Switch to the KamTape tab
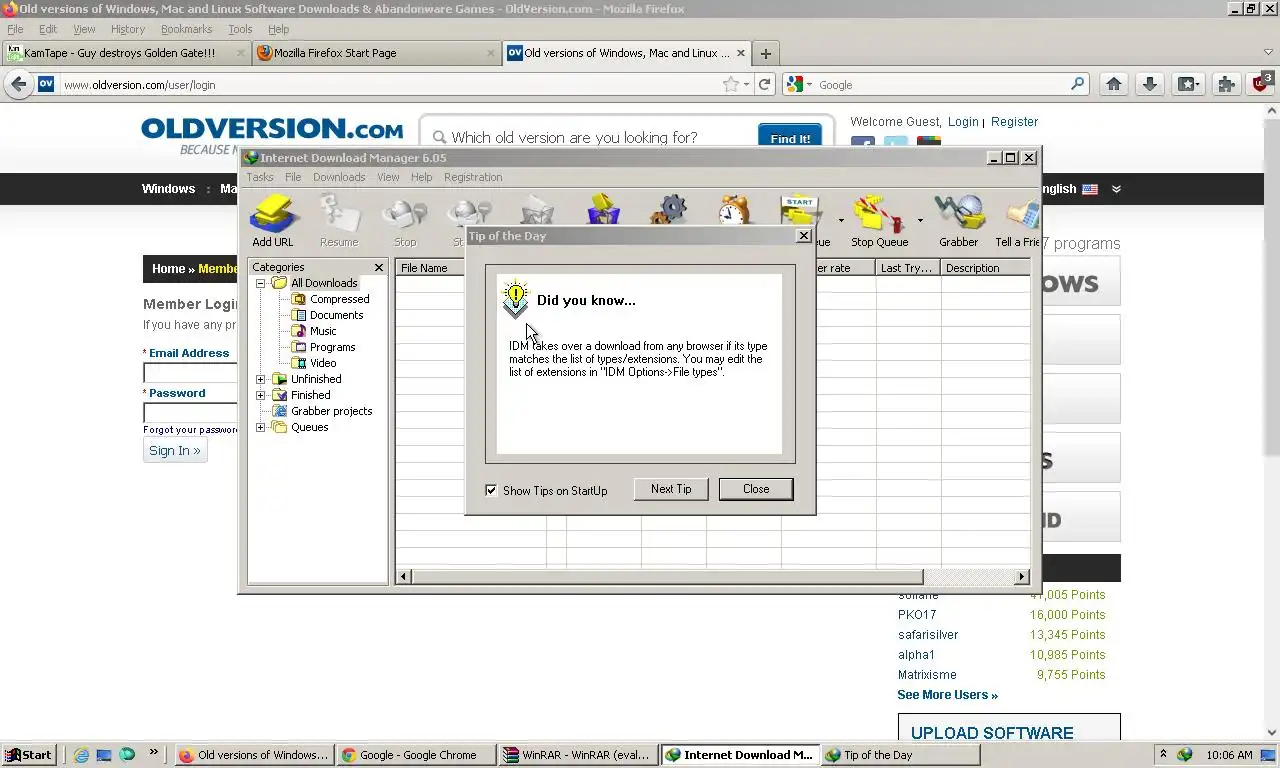Viewport: 1280px width, 768px height. point(126,53)
